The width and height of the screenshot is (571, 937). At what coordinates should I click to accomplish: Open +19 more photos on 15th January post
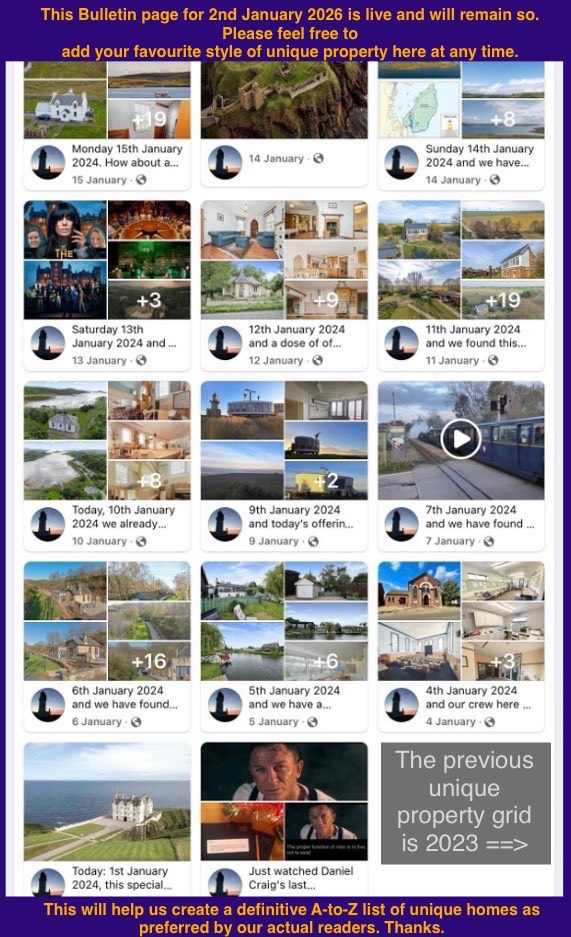coord(149,119)
